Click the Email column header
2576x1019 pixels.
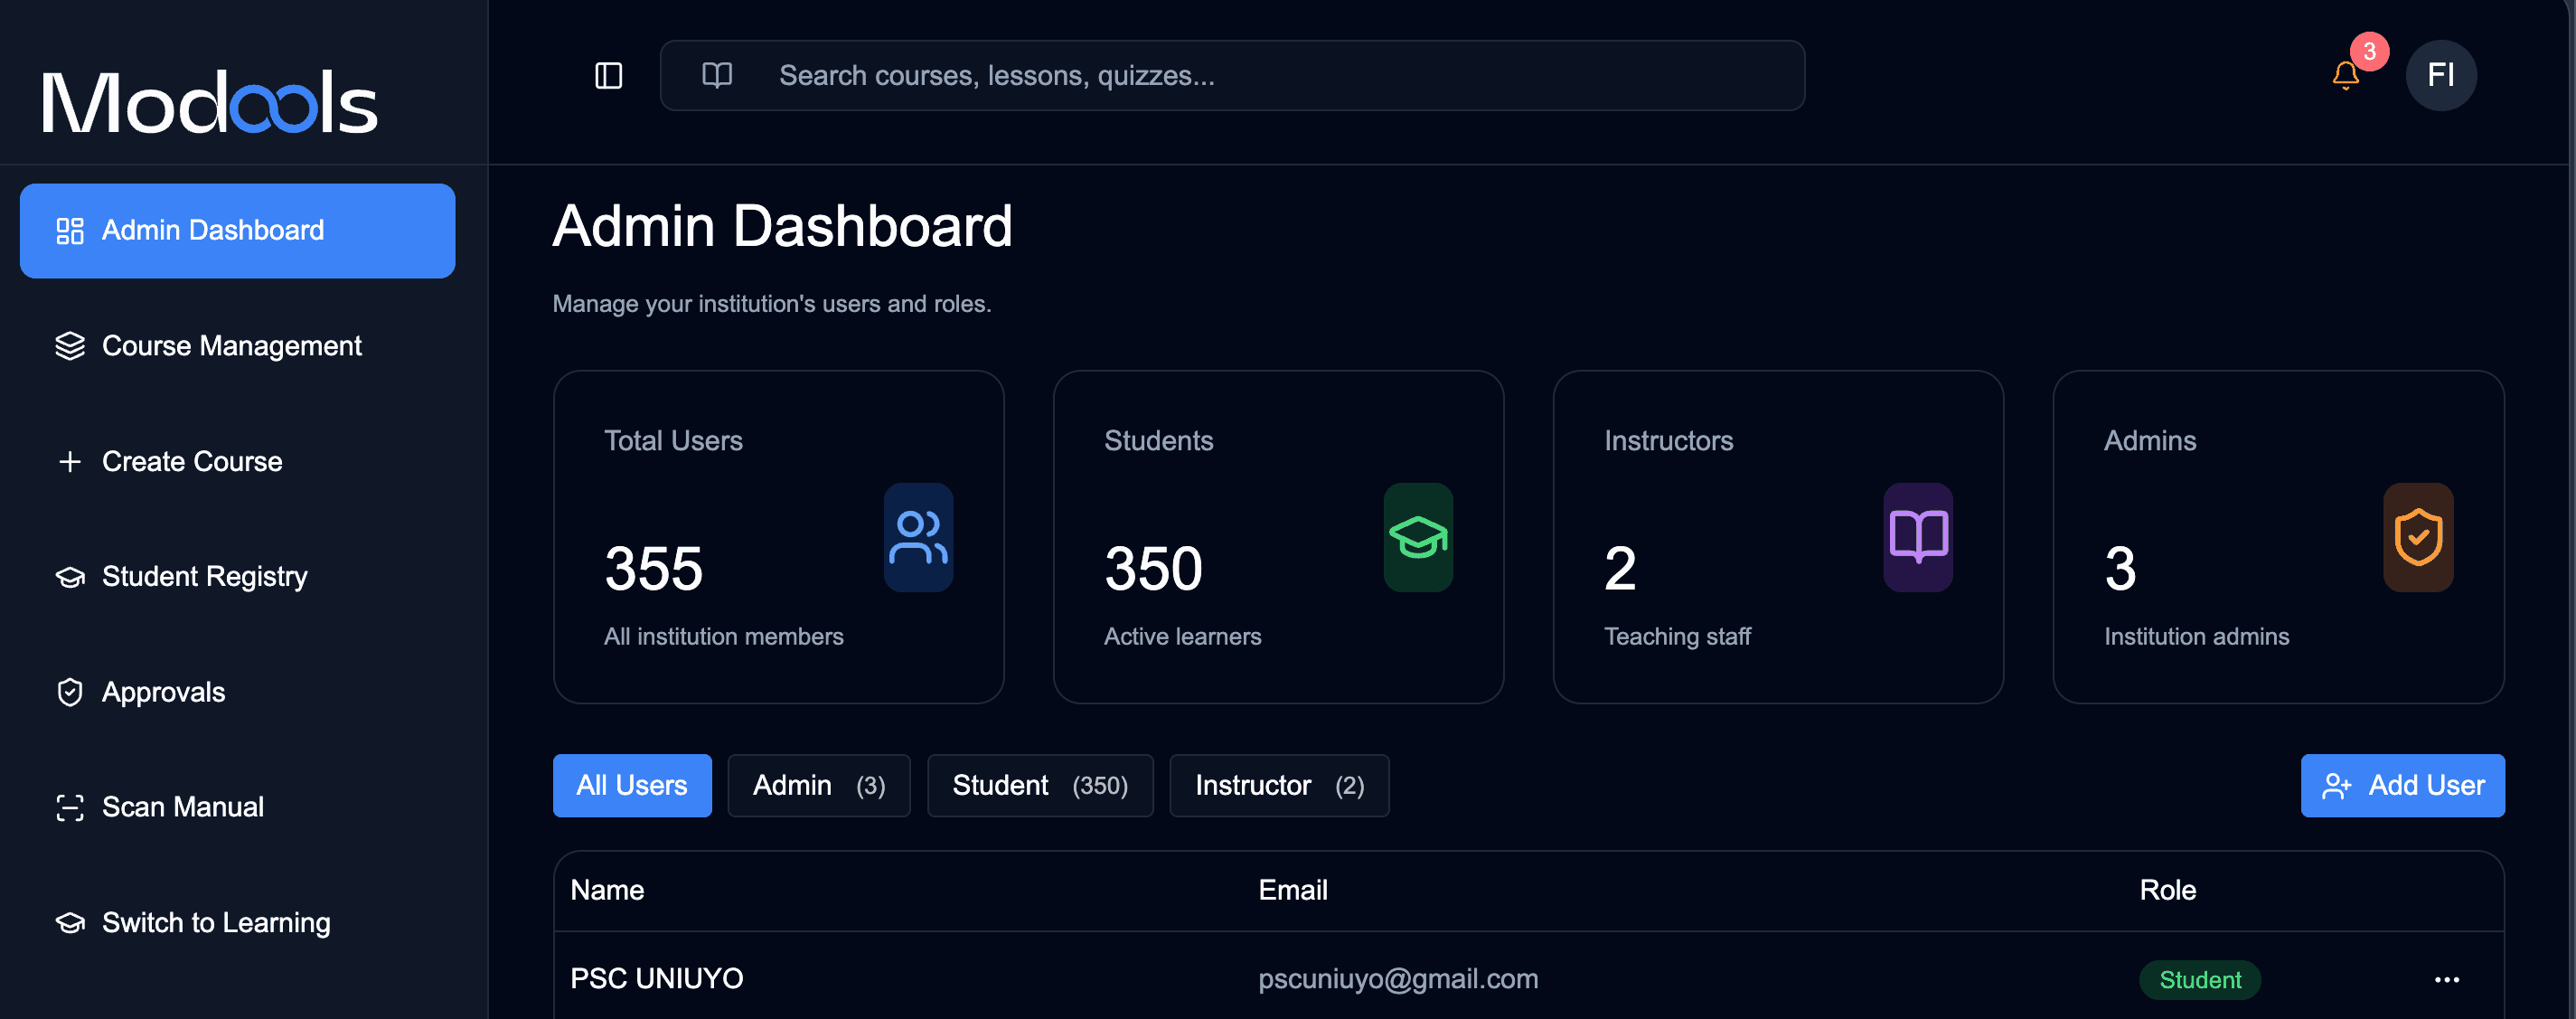tap(1292, 890)
